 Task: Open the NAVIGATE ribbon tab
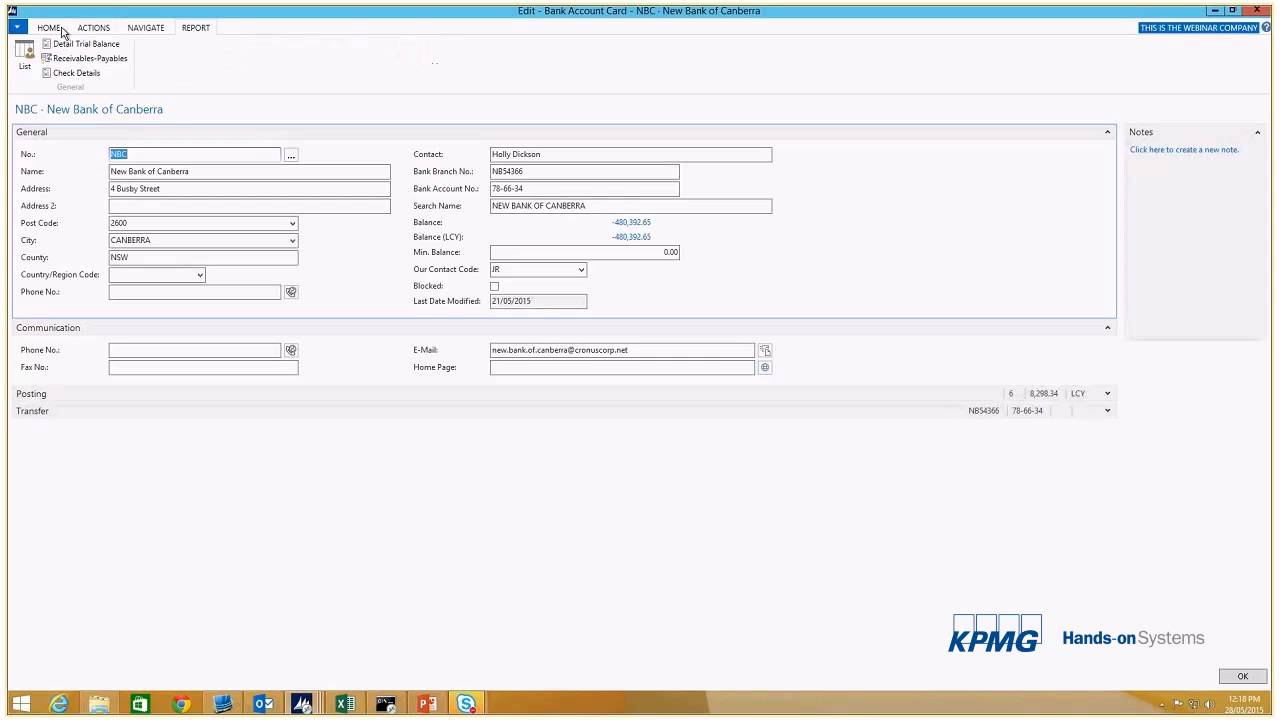click(146, 28)
